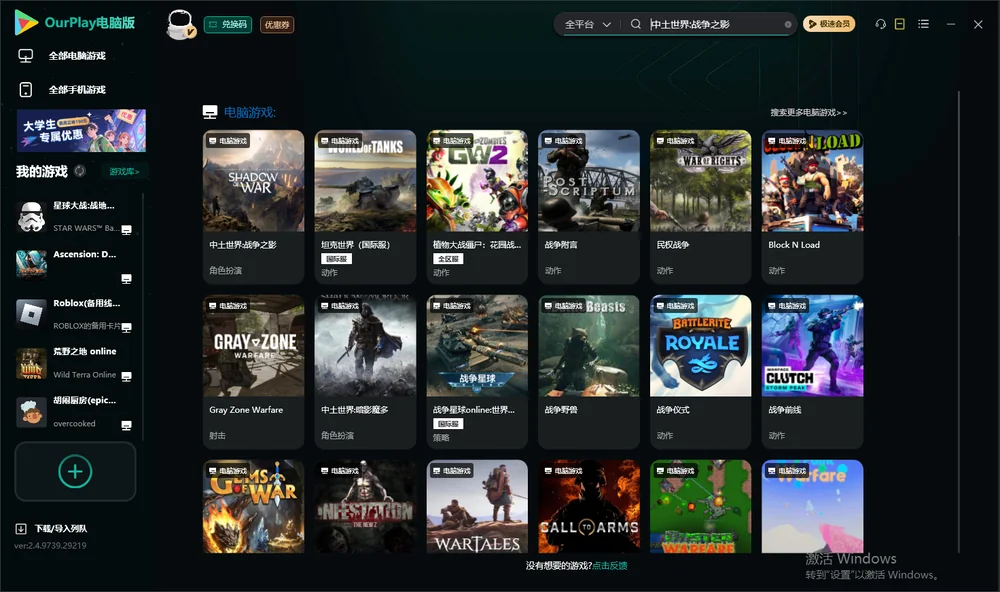Launch 胡闹厨房 overcooked from sidebar
1000x592 pixels.
(74, 411)
